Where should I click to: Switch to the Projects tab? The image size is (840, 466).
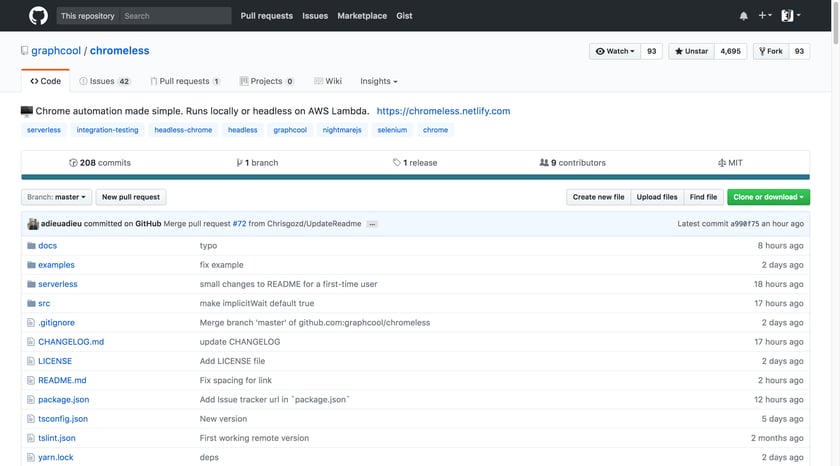267,81
